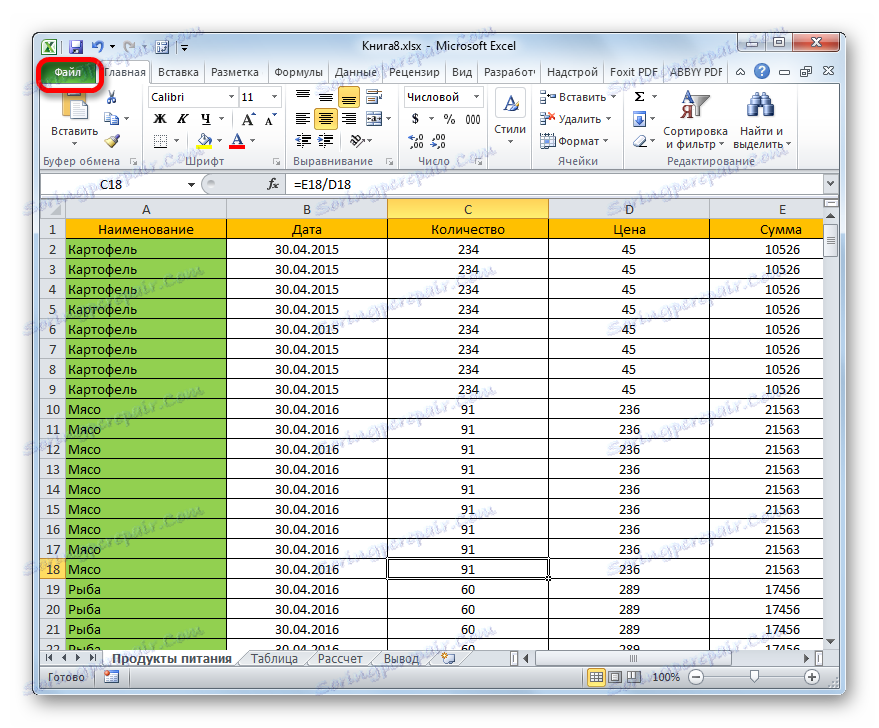Click the Excel Help question mark

point(761,72)
